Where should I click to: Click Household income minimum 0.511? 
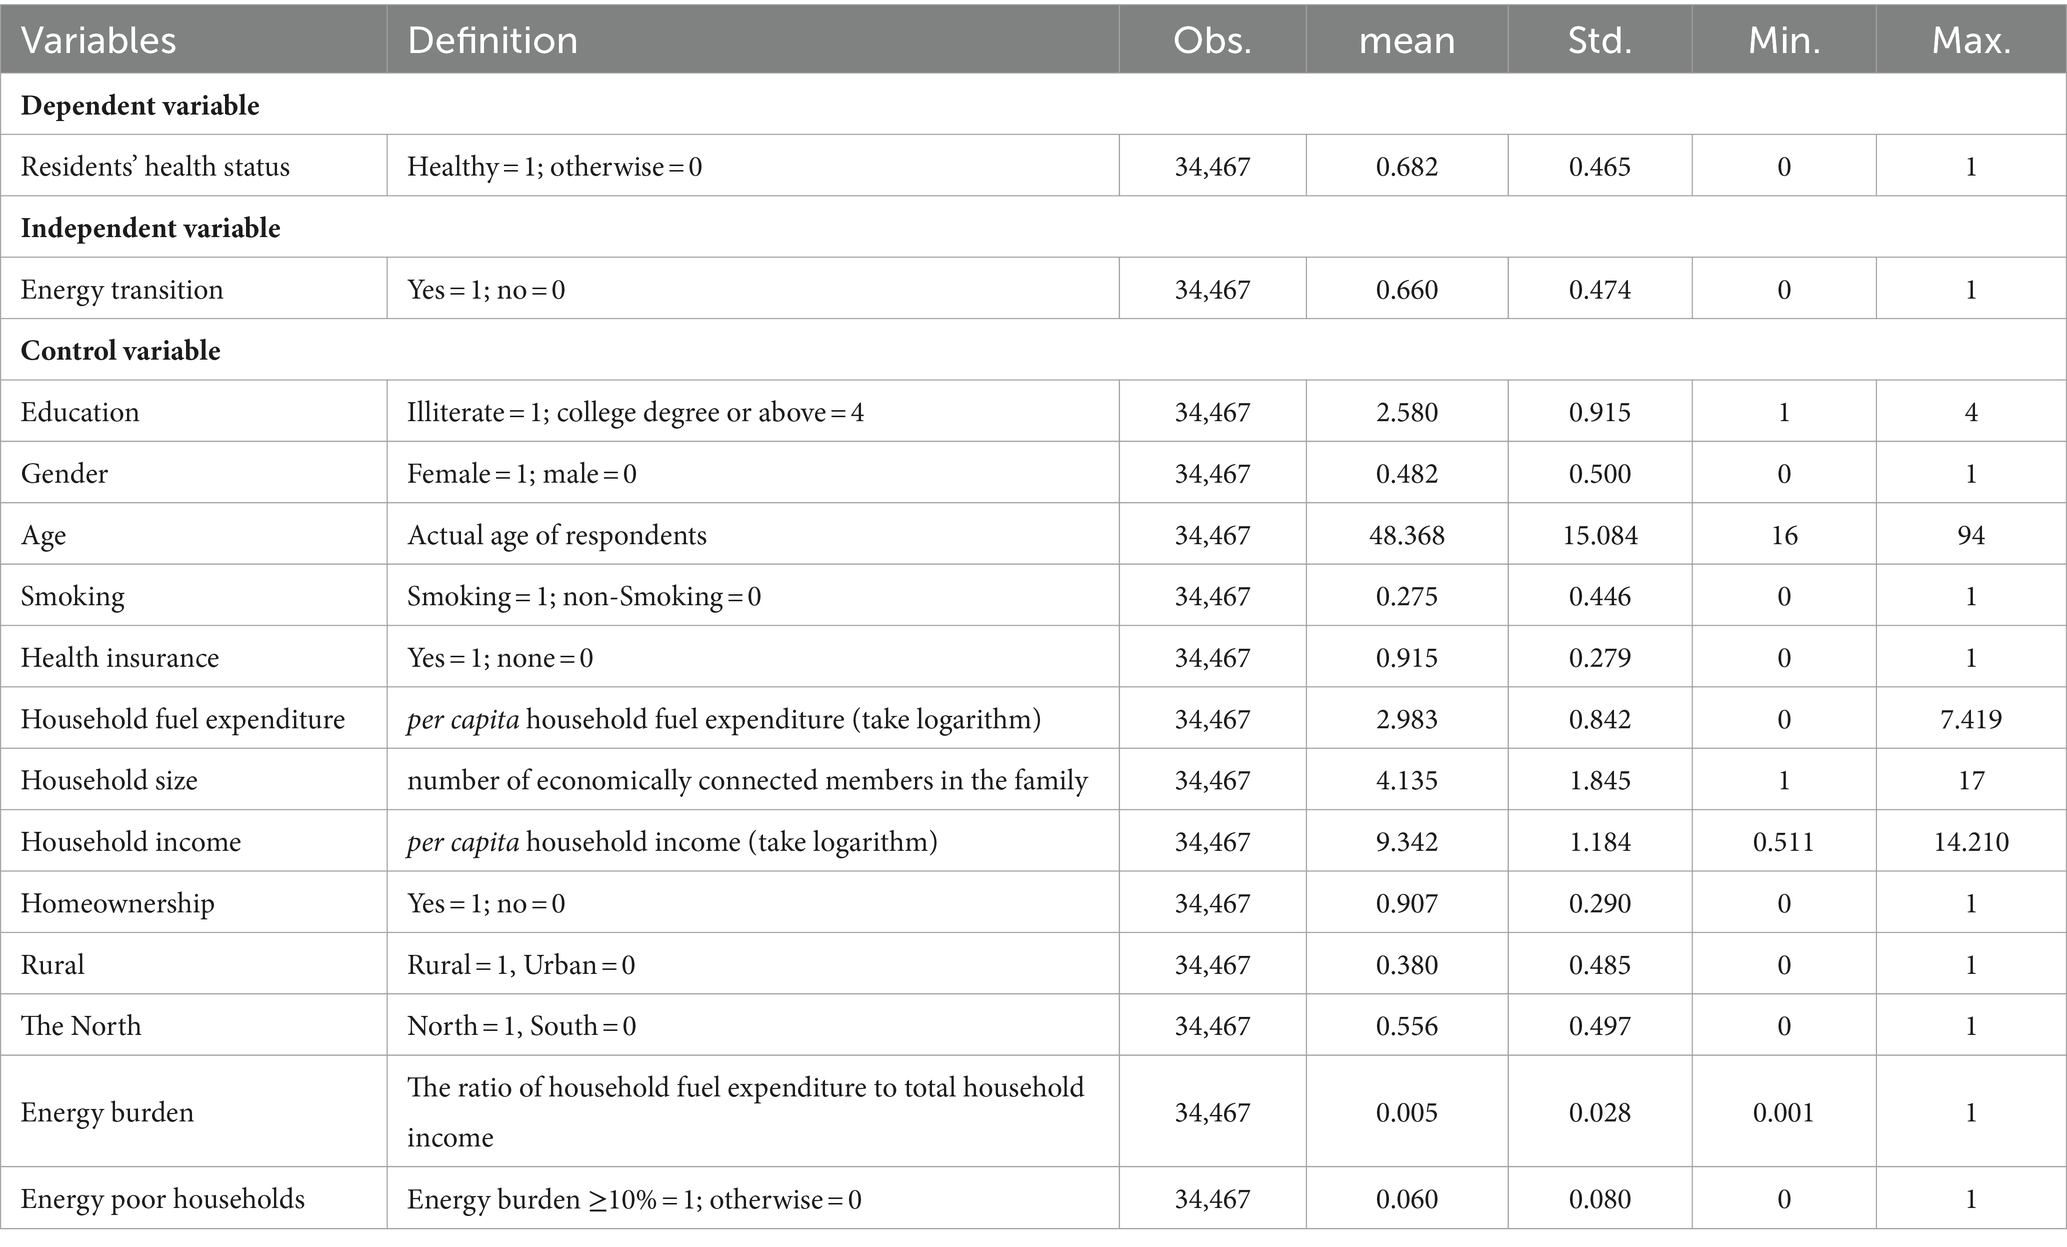pos(1784,842)
